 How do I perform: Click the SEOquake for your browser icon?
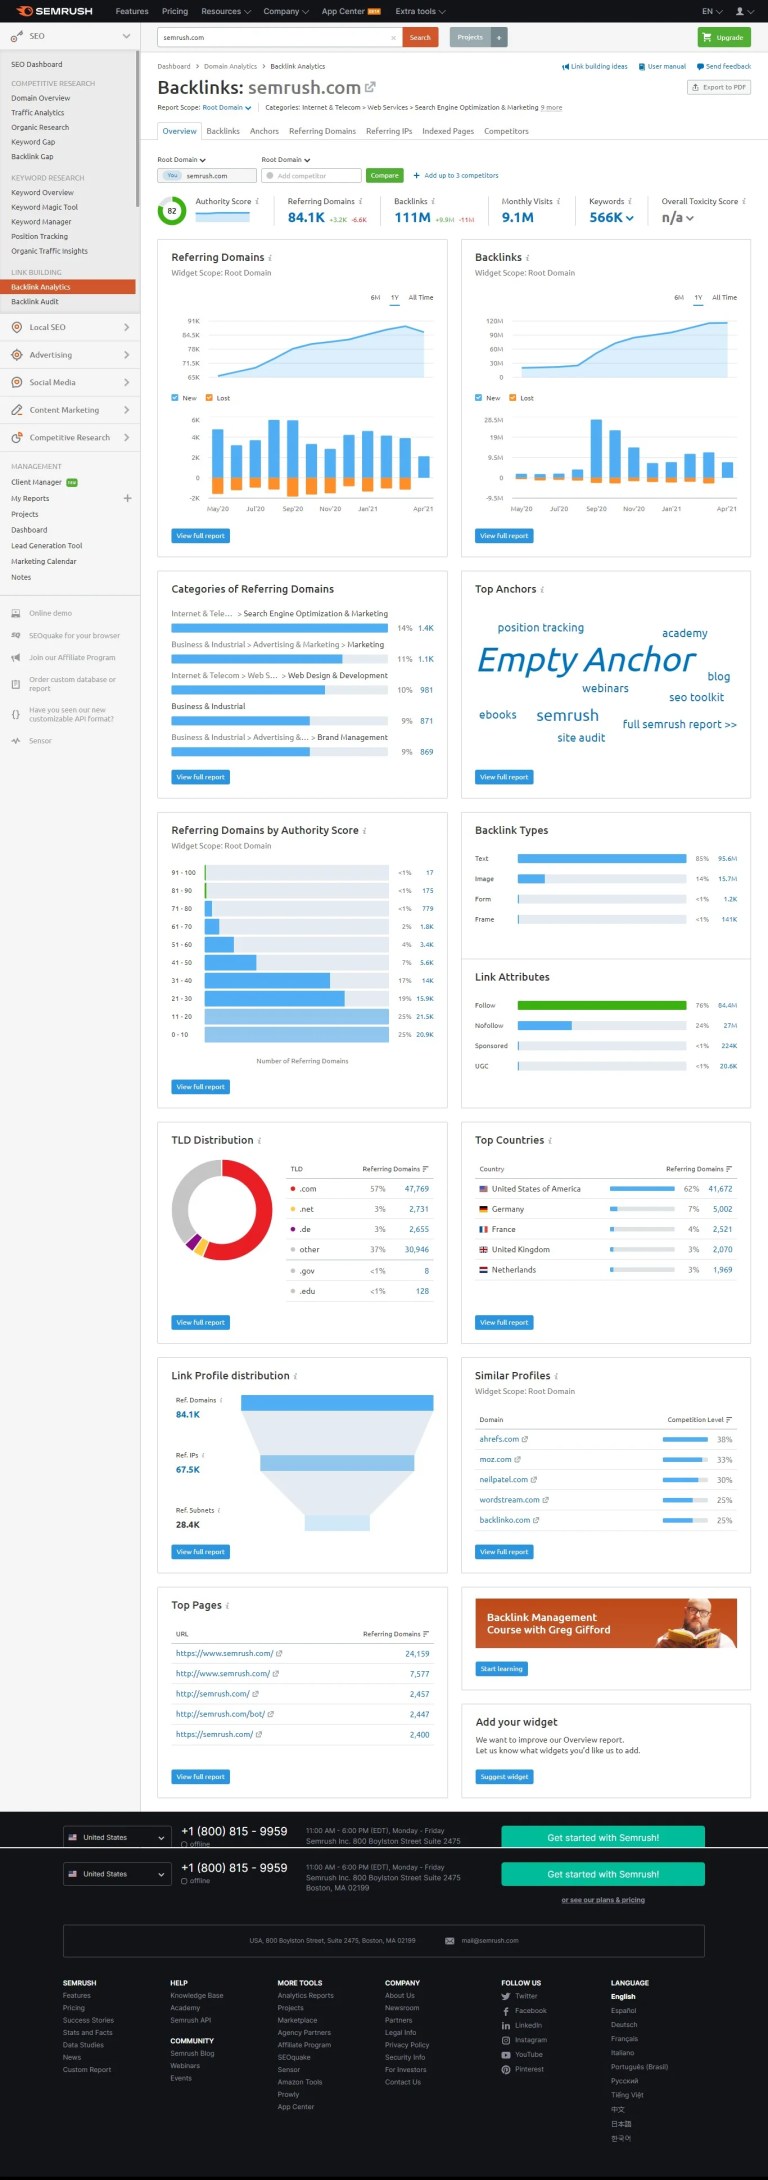coord(16,635)
